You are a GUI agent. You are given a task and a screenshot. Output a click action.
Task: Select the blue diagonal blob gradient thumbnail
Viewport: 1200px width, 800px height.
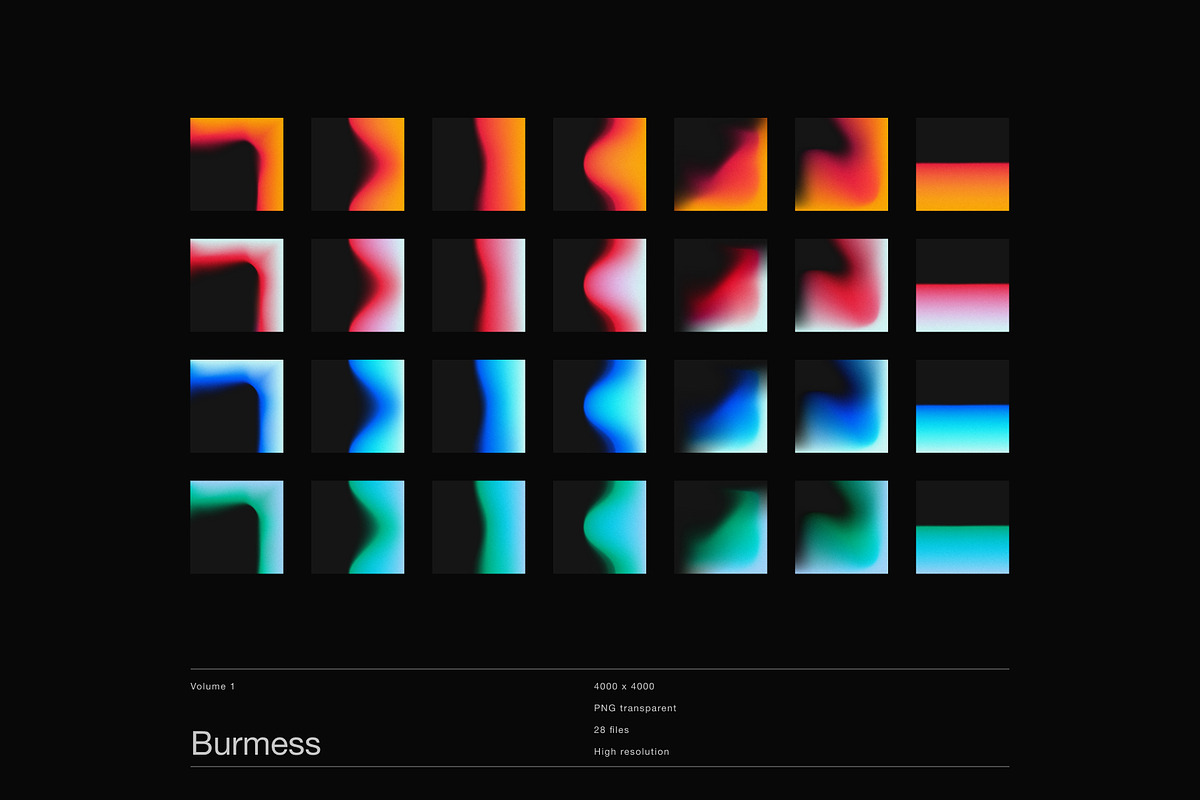pos(720,406)
